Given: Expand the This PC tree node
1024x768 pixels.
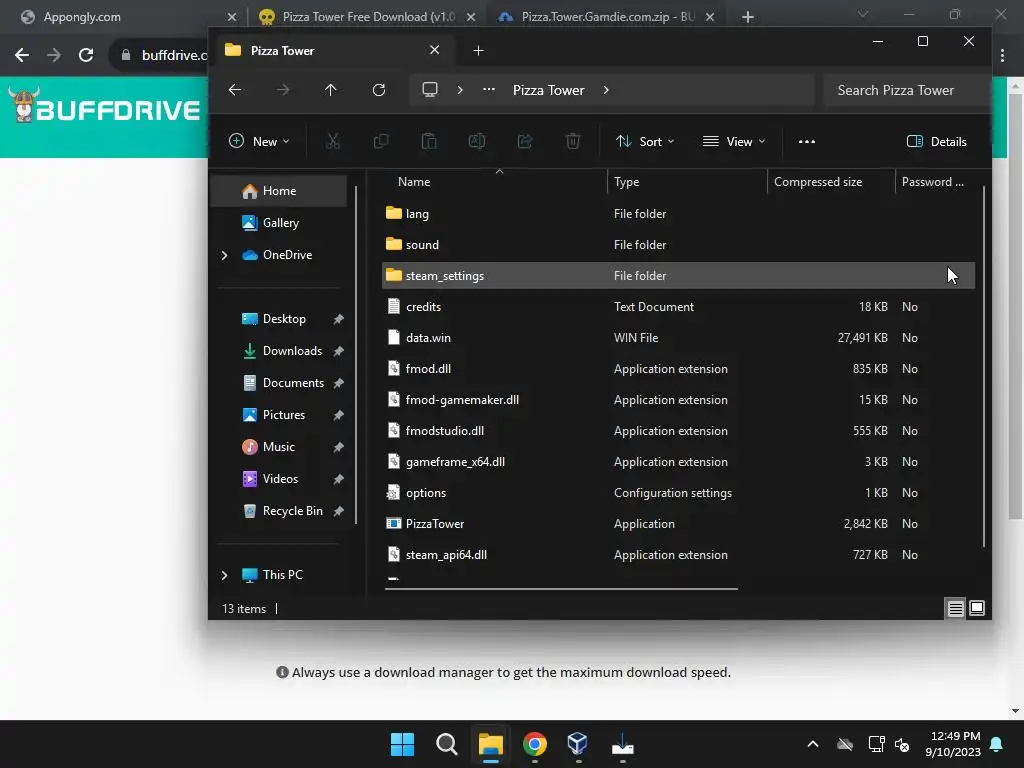Looking at the screenshot, I should pyautogui.click(x=225, y=575).
